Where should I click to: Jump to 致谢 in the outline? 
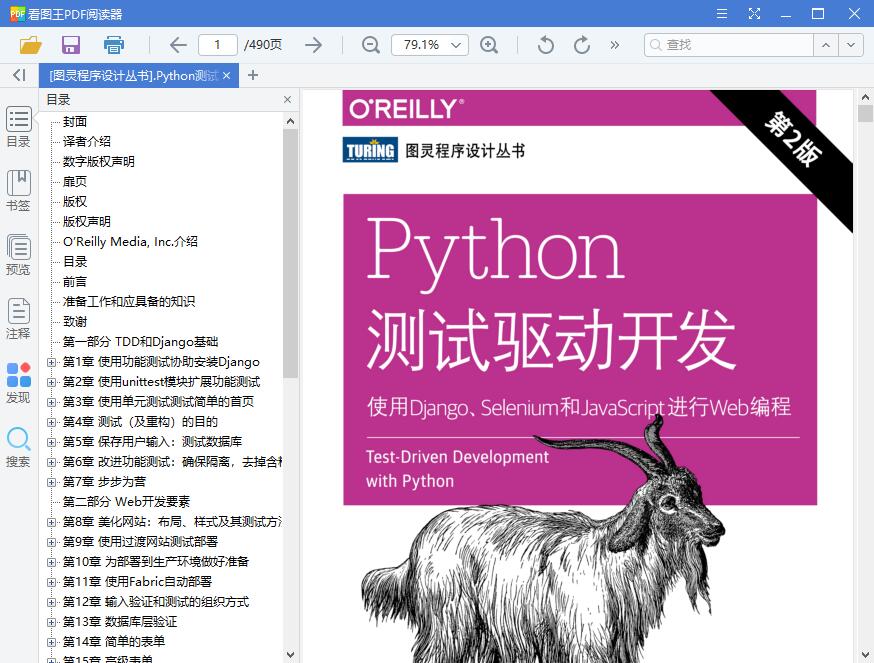[75, 322]
